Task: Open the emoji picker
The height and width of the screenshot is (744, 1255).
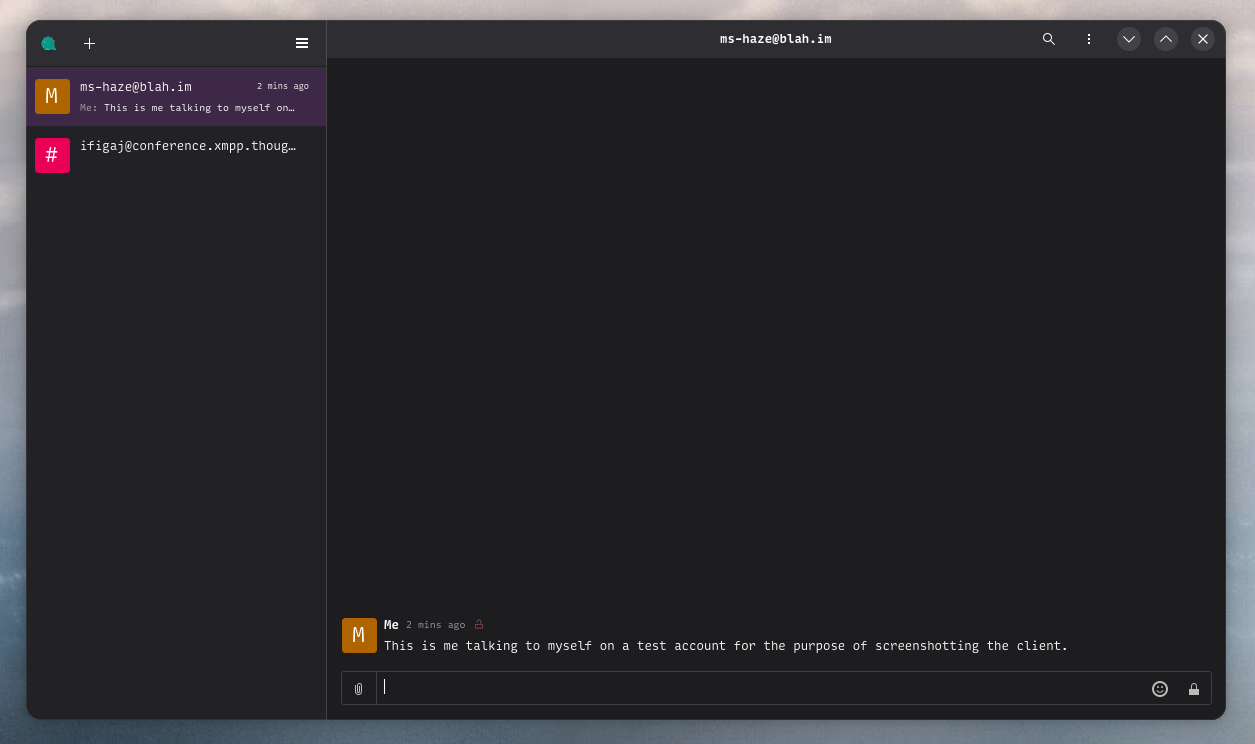Action: click(1159, 688)
